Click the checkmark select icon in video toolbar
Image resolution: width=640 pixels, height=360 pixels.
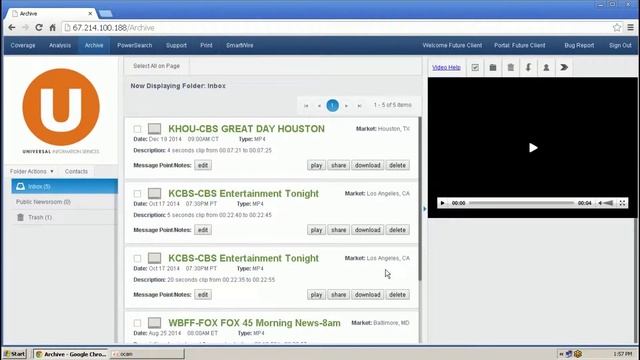(x=475, y=67)
